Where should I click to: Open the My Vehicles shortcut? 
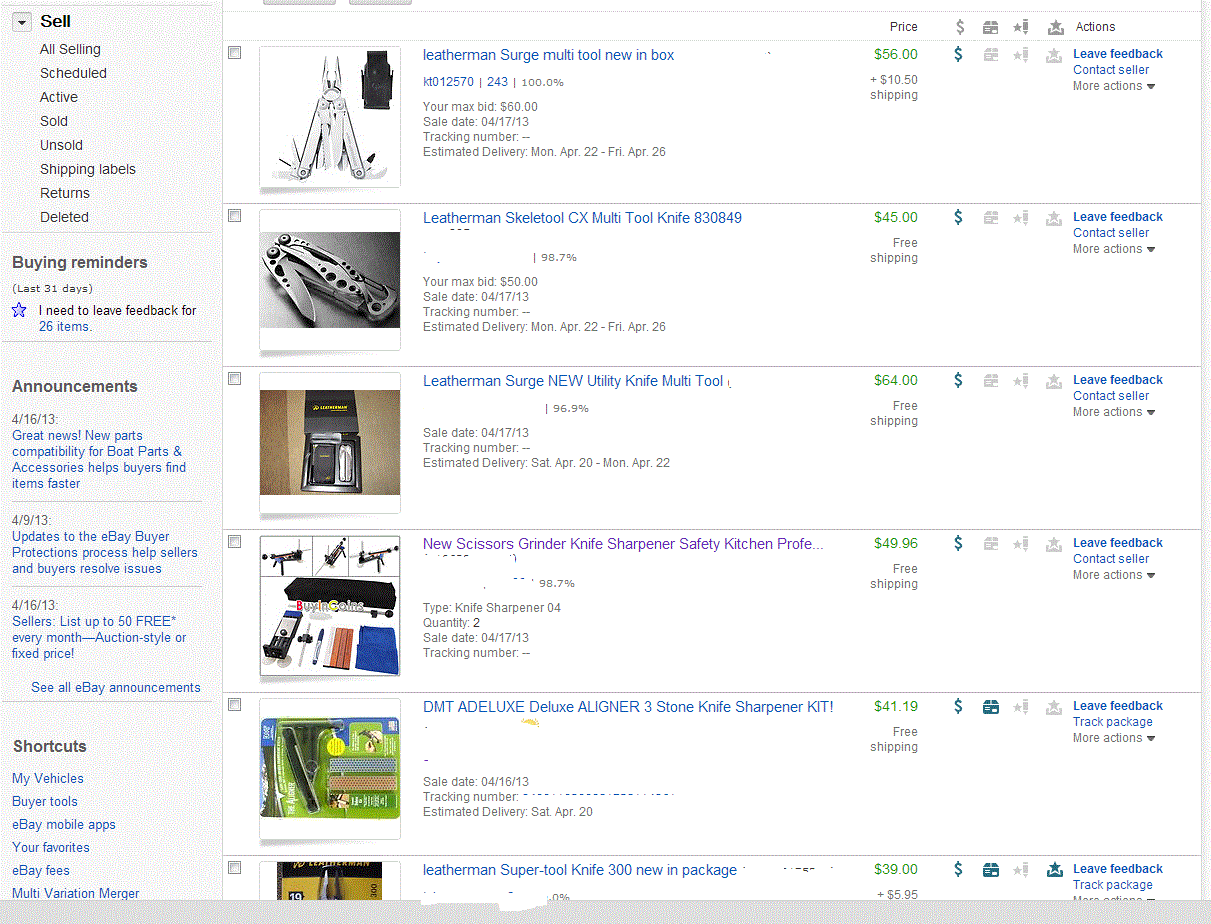coord(48,778)
